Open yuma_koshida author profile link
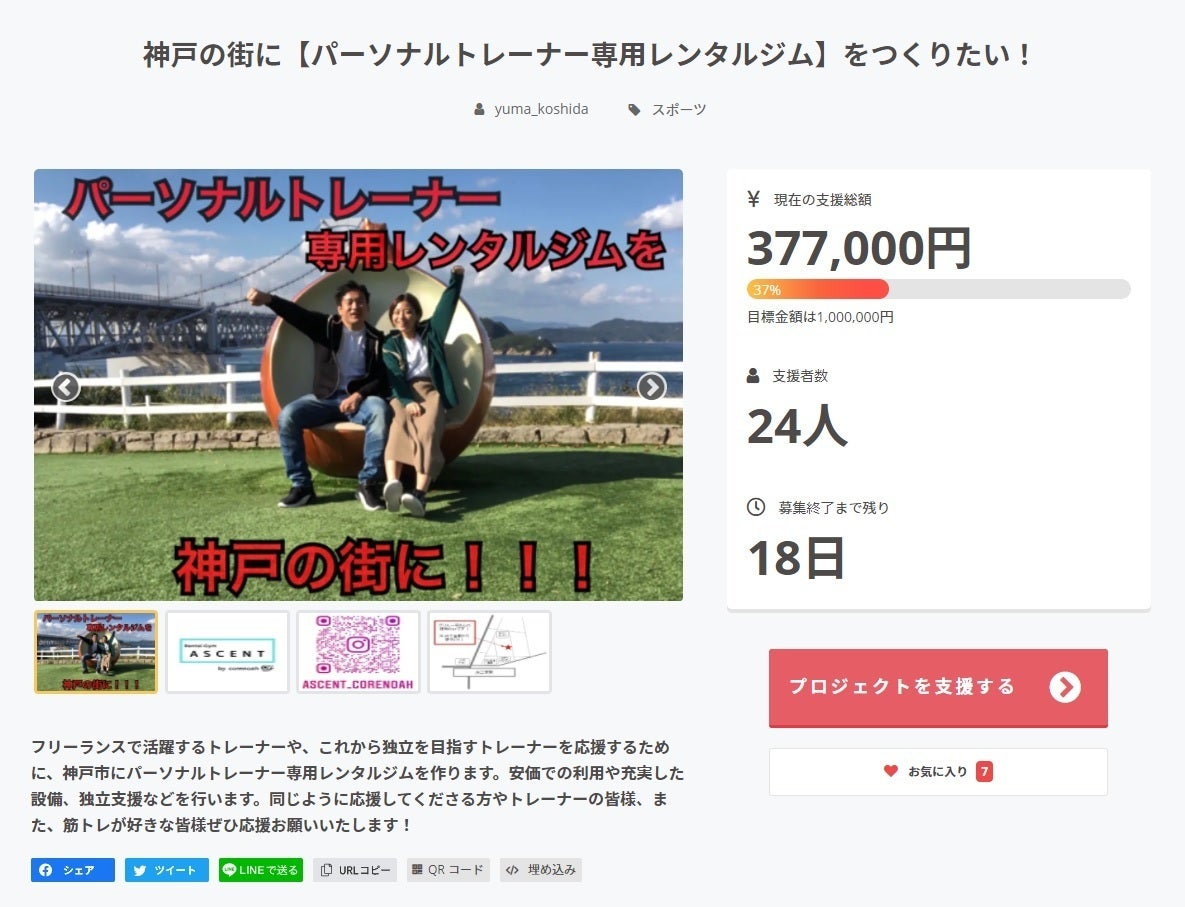 coord(541,109)
